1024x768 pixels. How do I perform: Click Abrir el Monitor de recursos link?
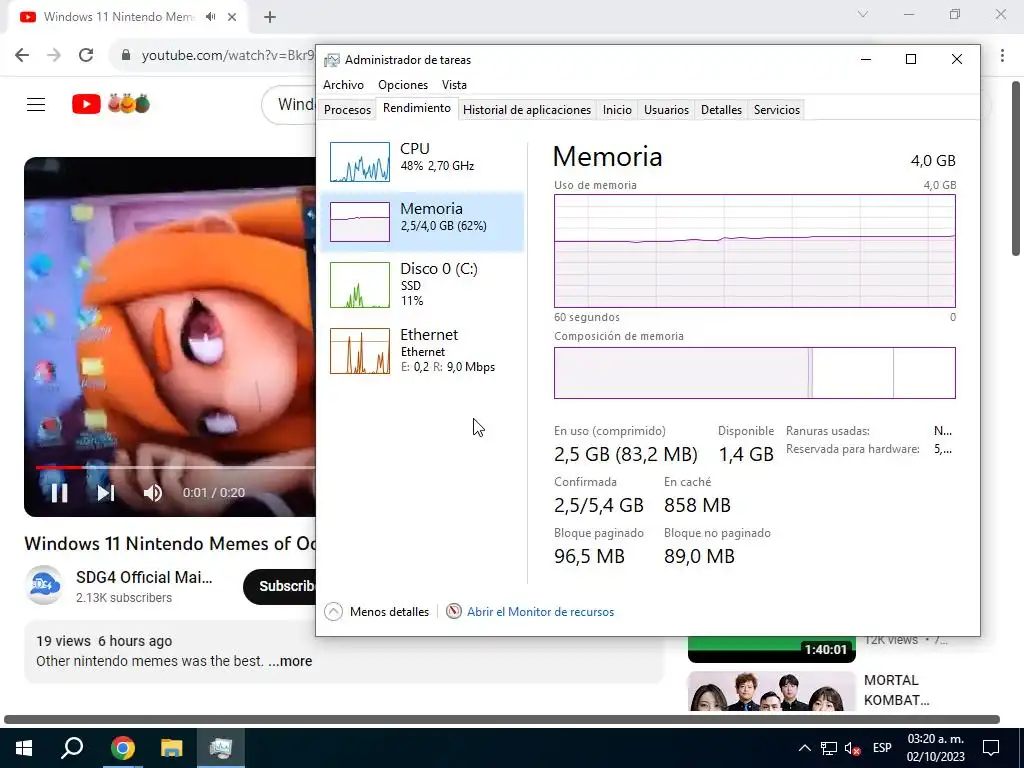540,612
